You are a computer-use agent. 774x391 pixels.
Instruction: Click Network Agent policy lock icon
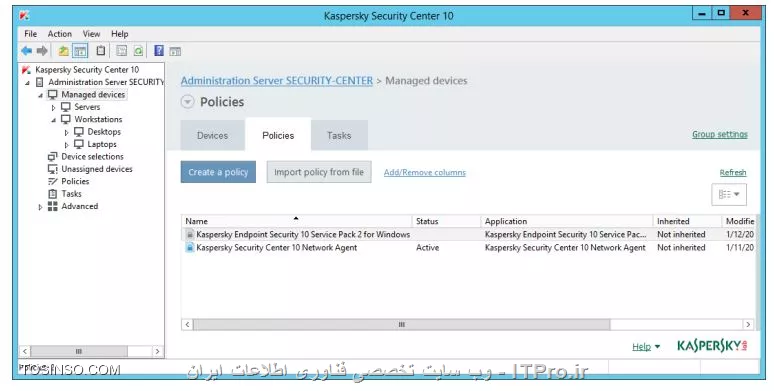190,247
